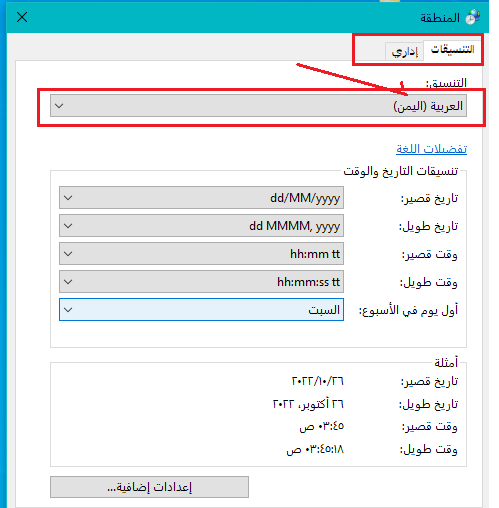Click the Region globe icon in title bar
The width and height of the screenshot is (499, 508).
coord(473,17)
